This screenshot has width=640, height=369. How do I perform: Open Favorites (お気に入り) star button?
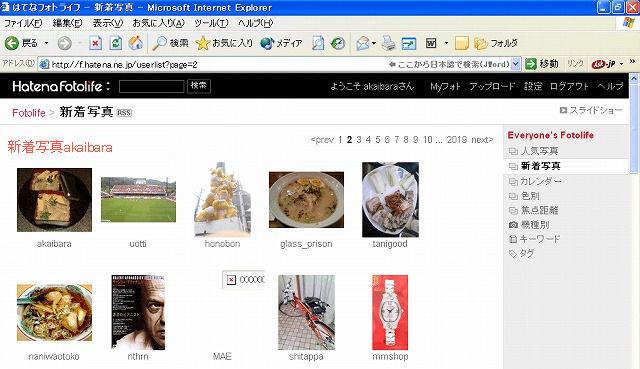tap(224, 43)
